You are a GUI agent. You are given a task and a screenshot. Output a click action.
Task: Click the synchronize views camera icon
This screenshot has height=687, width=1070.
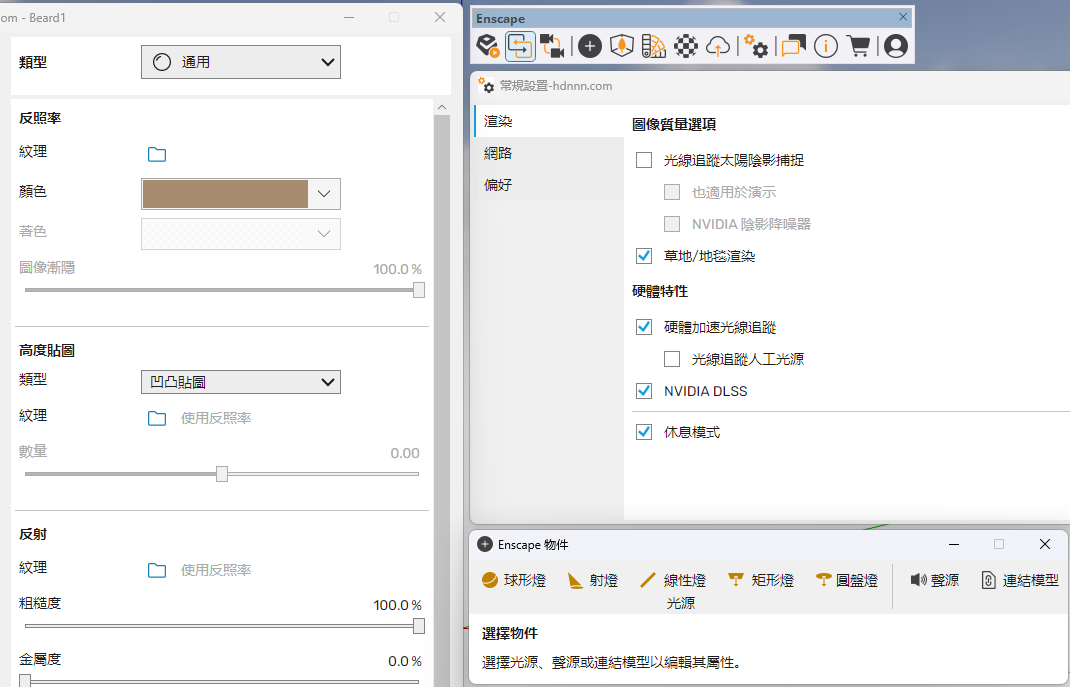coord(552,45)
